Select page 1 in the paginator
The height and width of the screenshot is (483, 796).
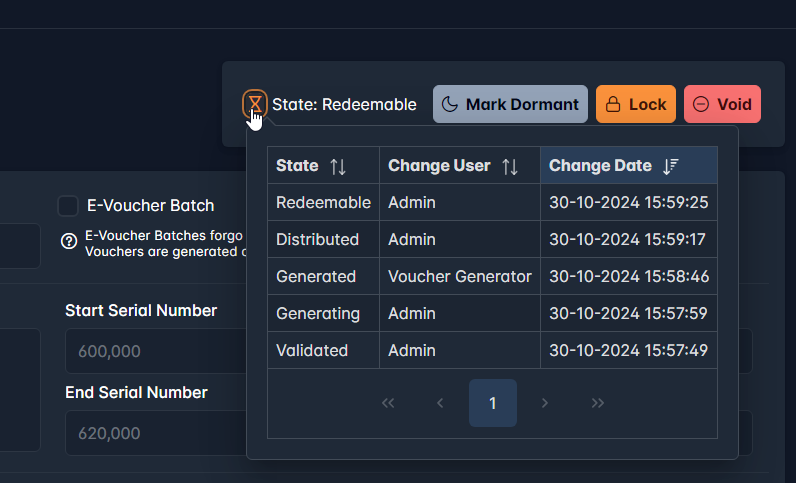tap(493, 403)
